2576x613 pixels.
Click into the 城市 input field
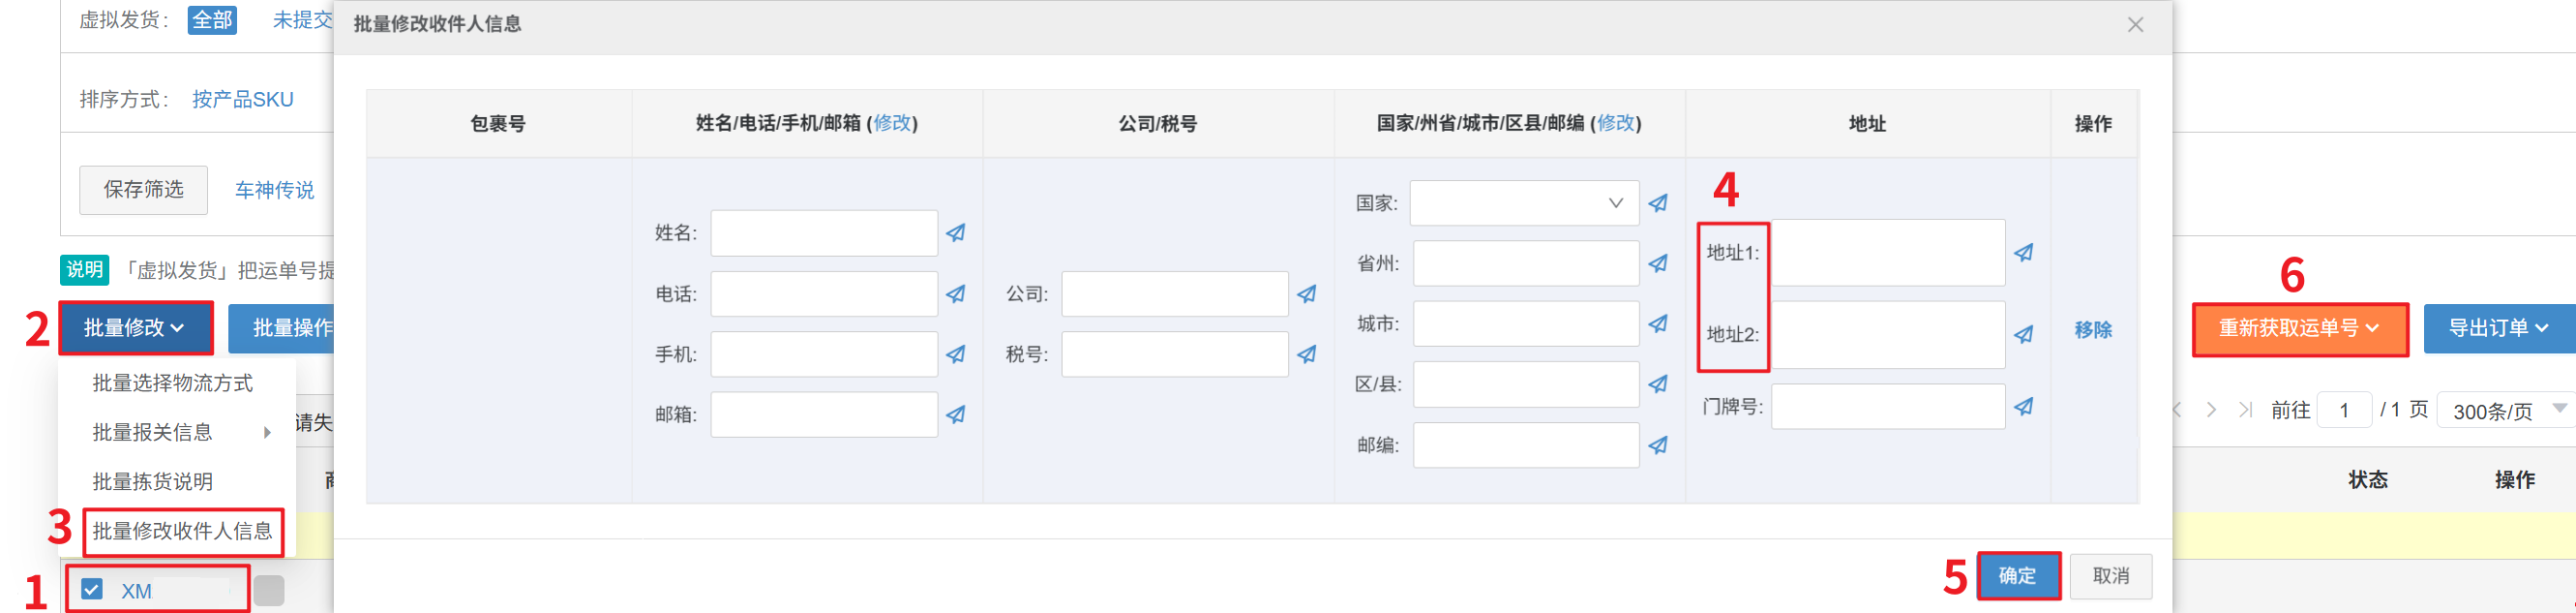click(1525, 324)
